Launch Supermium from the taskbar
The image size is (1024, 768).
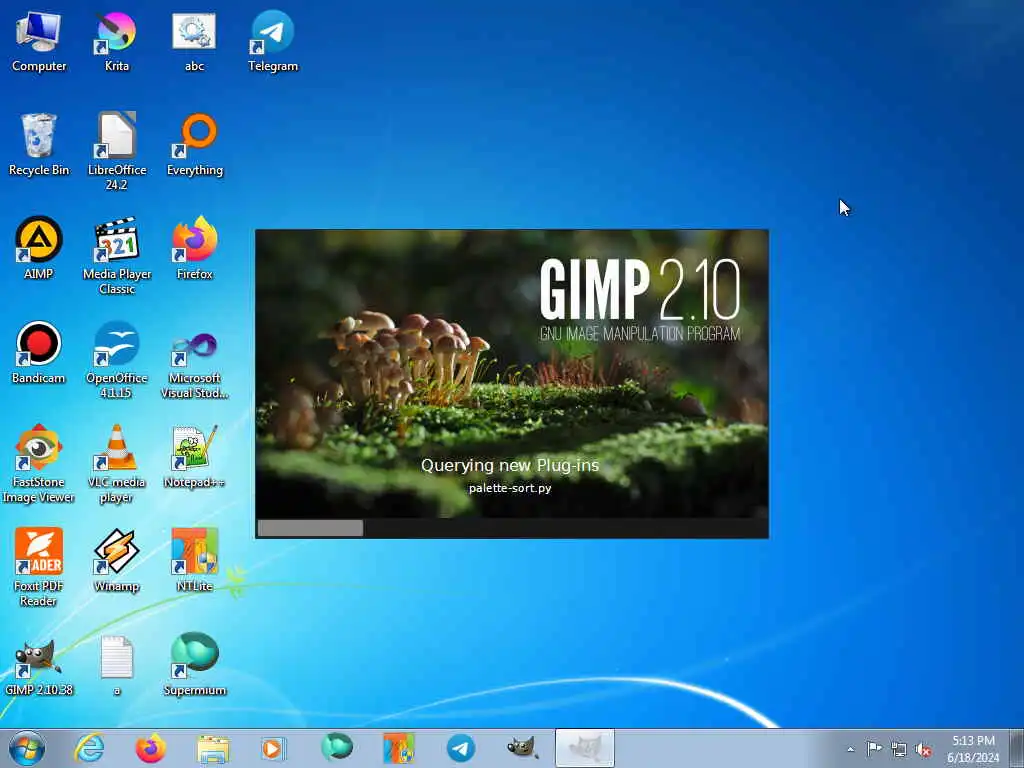[x=336, y=748]
